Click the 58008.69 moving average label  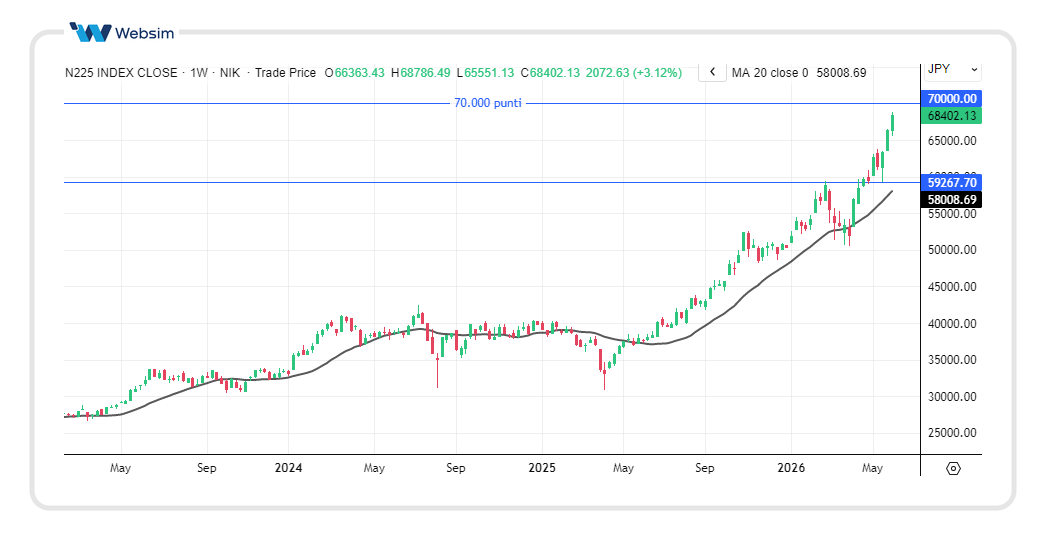[x=952, y=200]
